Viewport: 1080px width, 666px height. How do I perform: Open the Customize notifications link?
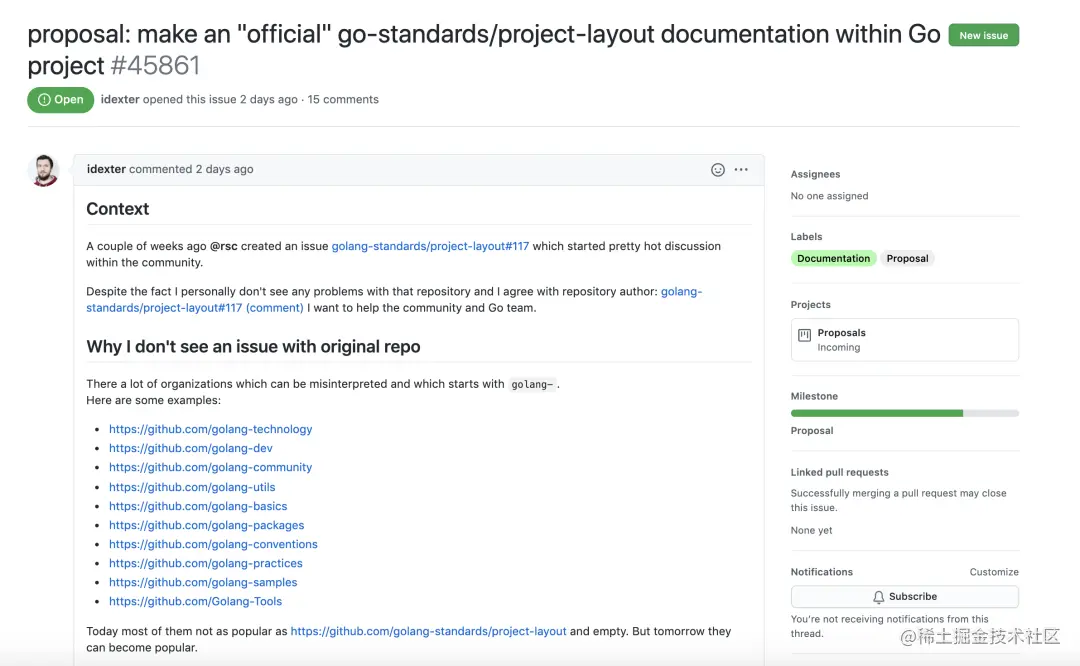[994, 572]
